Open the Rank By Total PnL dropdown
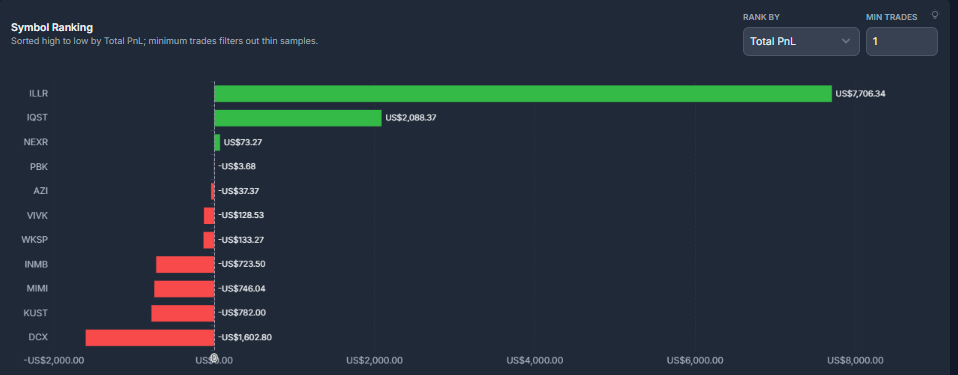Image resolution: width=958 pixels, height=375 pixels. (801, 42)
